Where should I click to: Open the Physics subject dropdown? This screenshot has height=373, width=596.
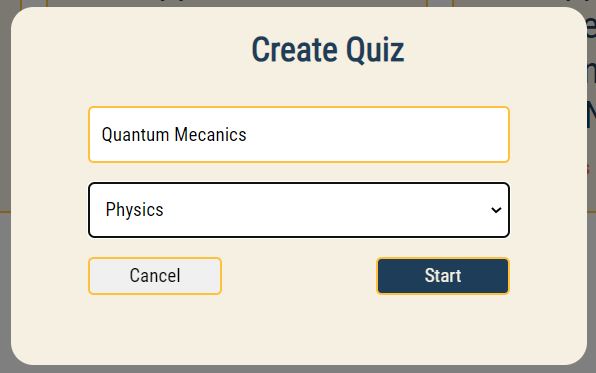[299, 210]
